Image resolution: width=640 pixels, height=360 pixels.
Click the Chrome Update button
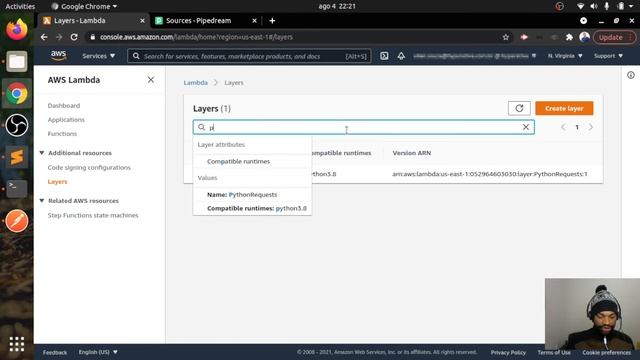614,37
